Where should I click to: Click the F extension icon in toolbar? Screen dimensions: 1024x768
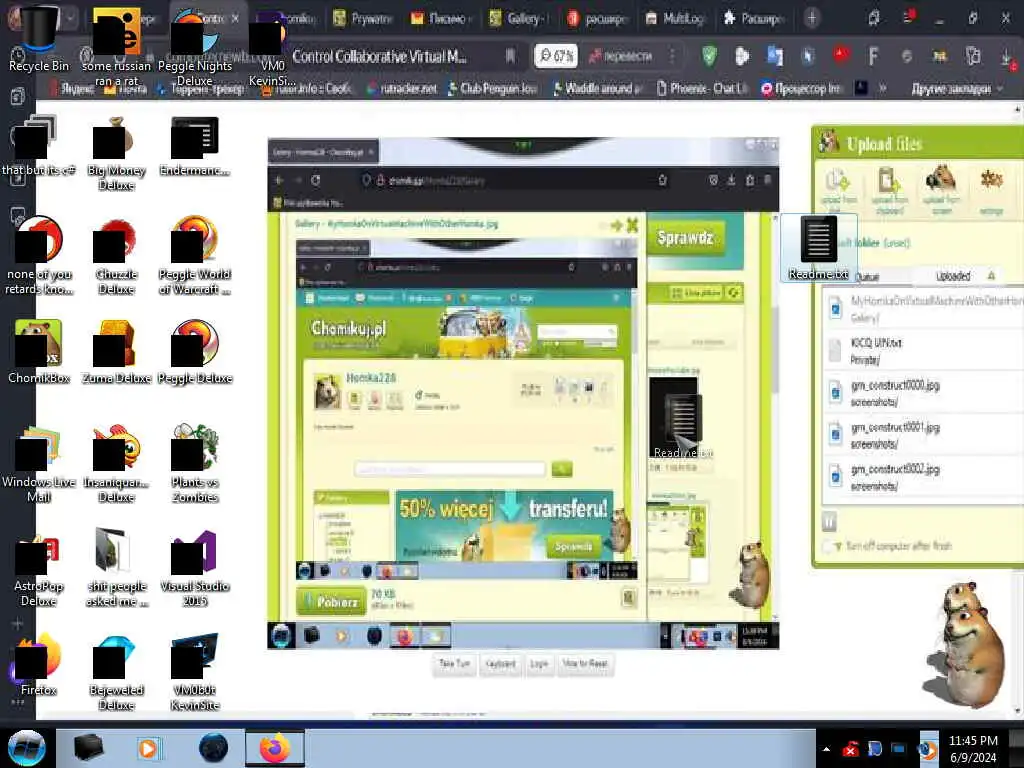coord(873,56)
